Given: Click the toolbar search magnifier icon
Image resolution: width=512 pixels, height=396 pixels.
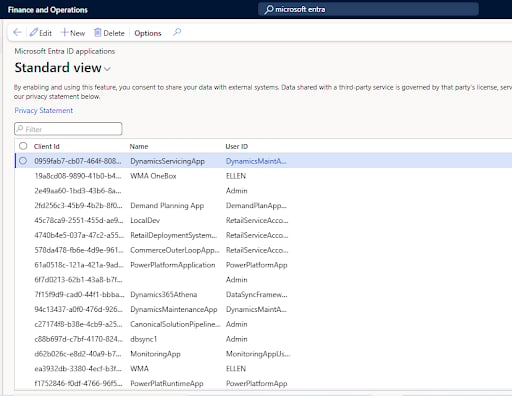Looking at the screenshot, I should (x=177, y=32).
